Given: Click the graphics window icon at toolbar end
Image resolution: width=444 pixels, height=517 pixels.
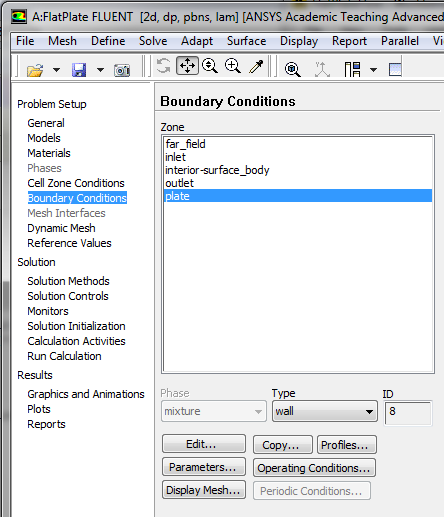Looking at the screenshot, I should [395, 69].
